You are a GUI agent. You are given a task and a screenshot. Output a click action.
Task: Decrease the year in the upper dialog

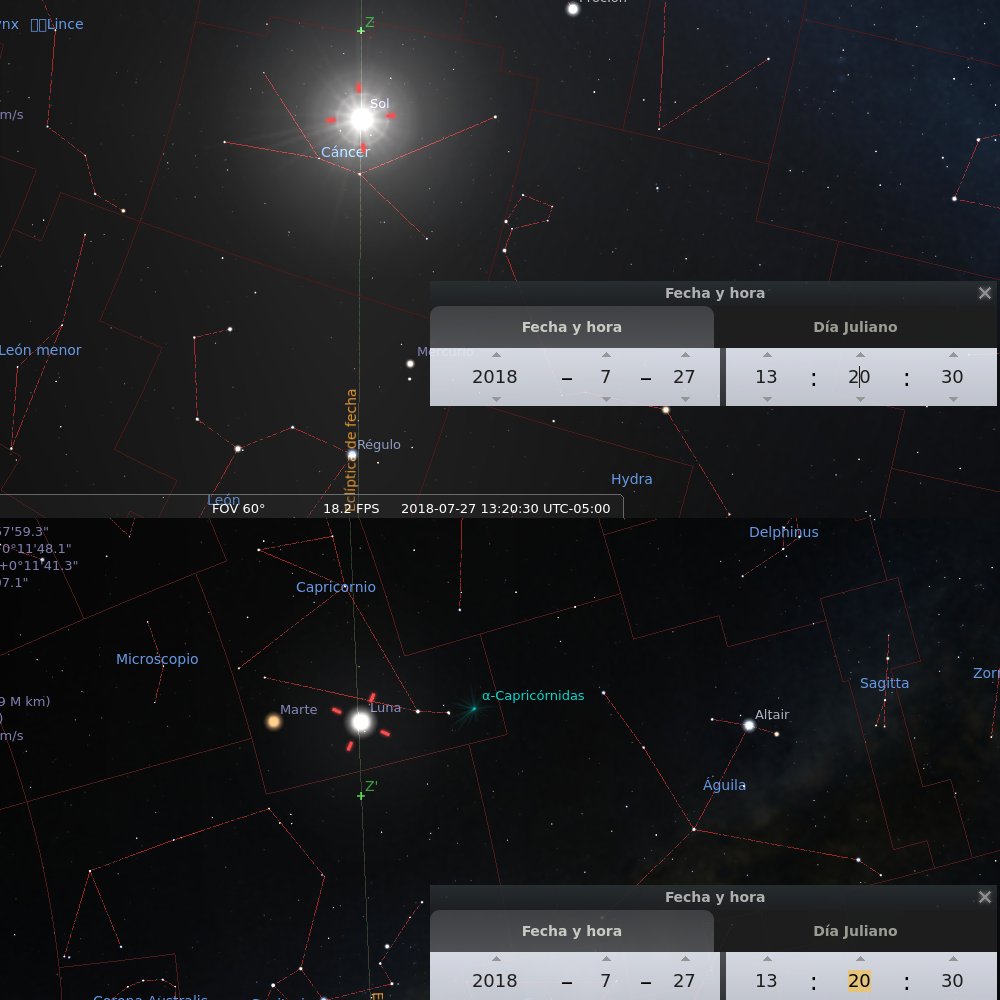(496, 399)
